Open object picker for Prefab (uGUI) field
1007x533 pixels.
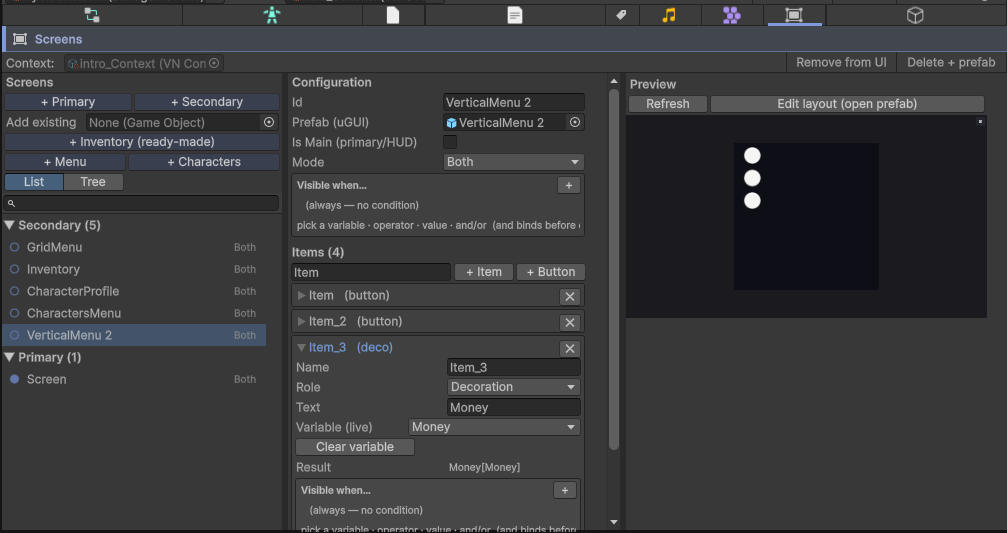click(x=575, y=122)
